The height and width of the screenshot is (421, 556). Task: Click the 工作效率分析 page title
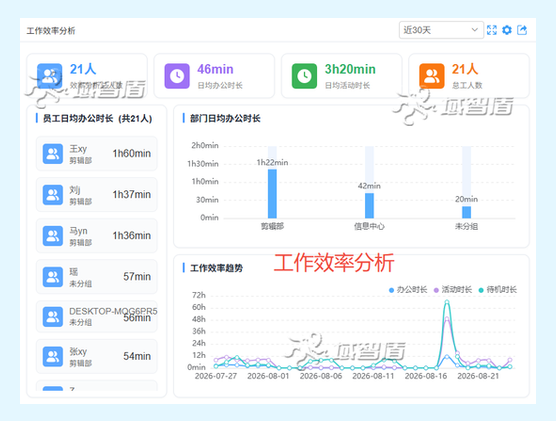click(x=51, y=31)
